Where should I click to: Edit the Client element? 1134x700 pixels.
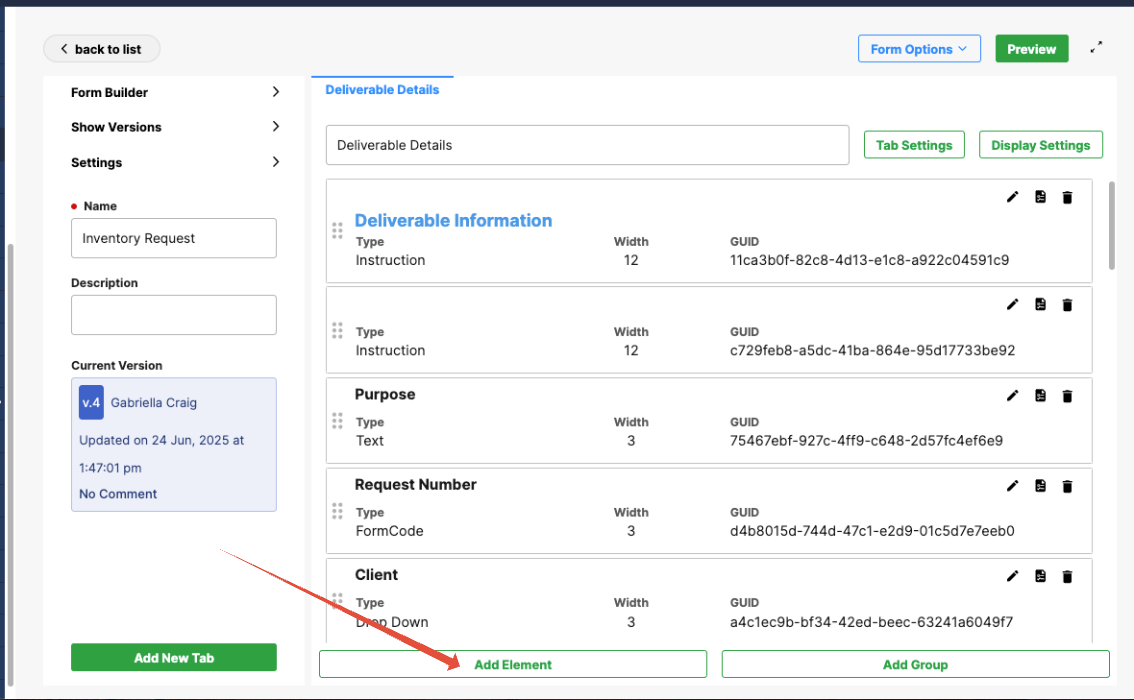click(x=1012, y=576)
